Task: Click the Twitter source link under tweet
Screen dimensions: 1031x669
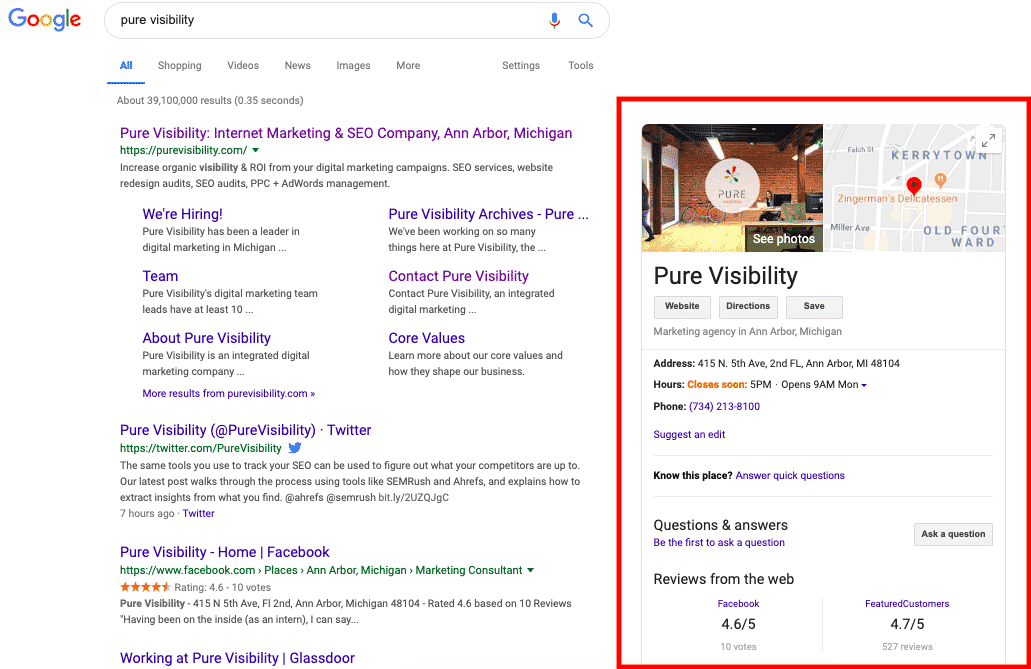Action: (x=199, y=514)
